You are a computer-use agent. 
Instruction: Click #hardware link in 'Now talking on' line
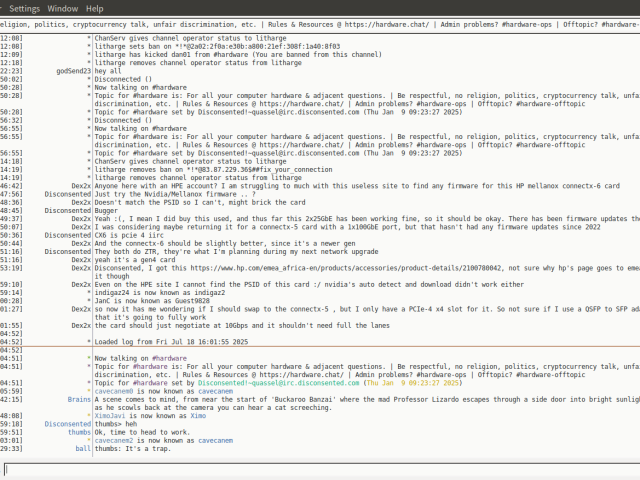(x=169, y=358)
